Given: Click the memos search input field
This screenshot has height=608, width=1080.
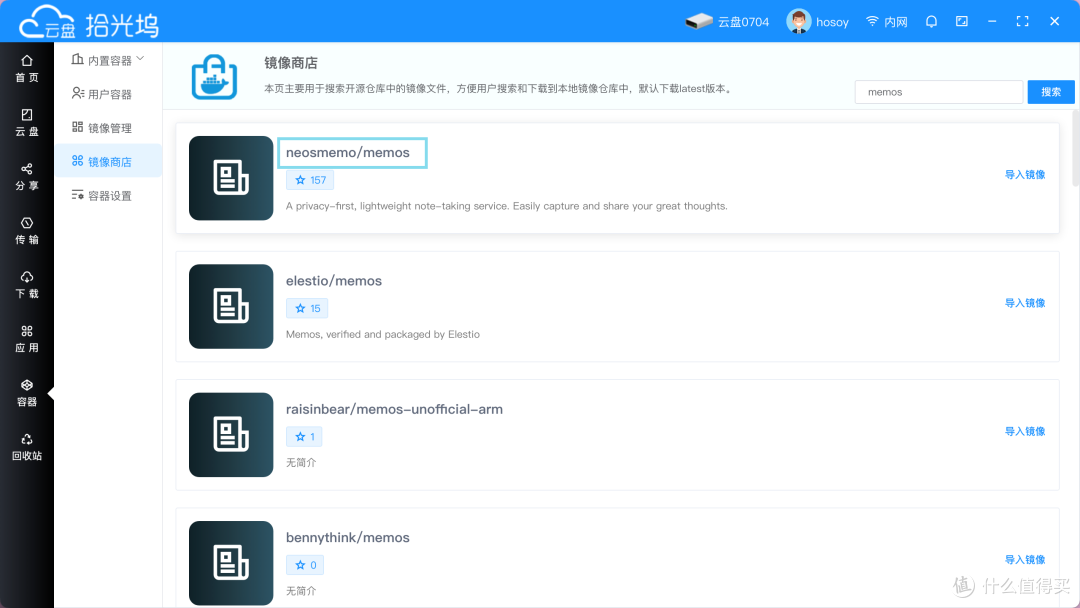Looking at the screenshot, I should pos(939,92).
